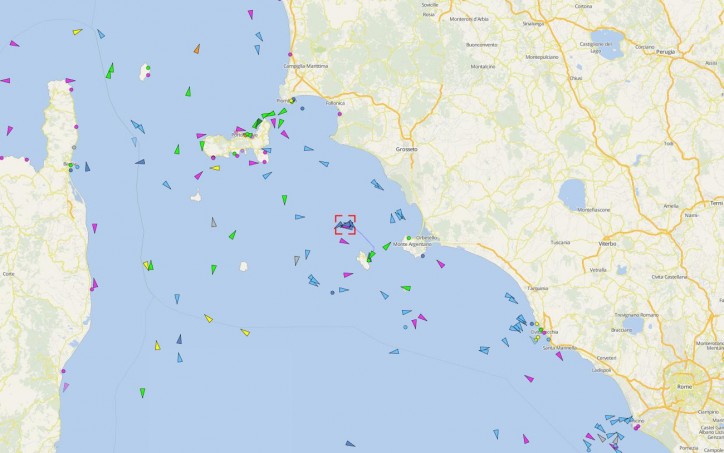Click Lake Bolsena above Montefiascone

pos(572,194)
